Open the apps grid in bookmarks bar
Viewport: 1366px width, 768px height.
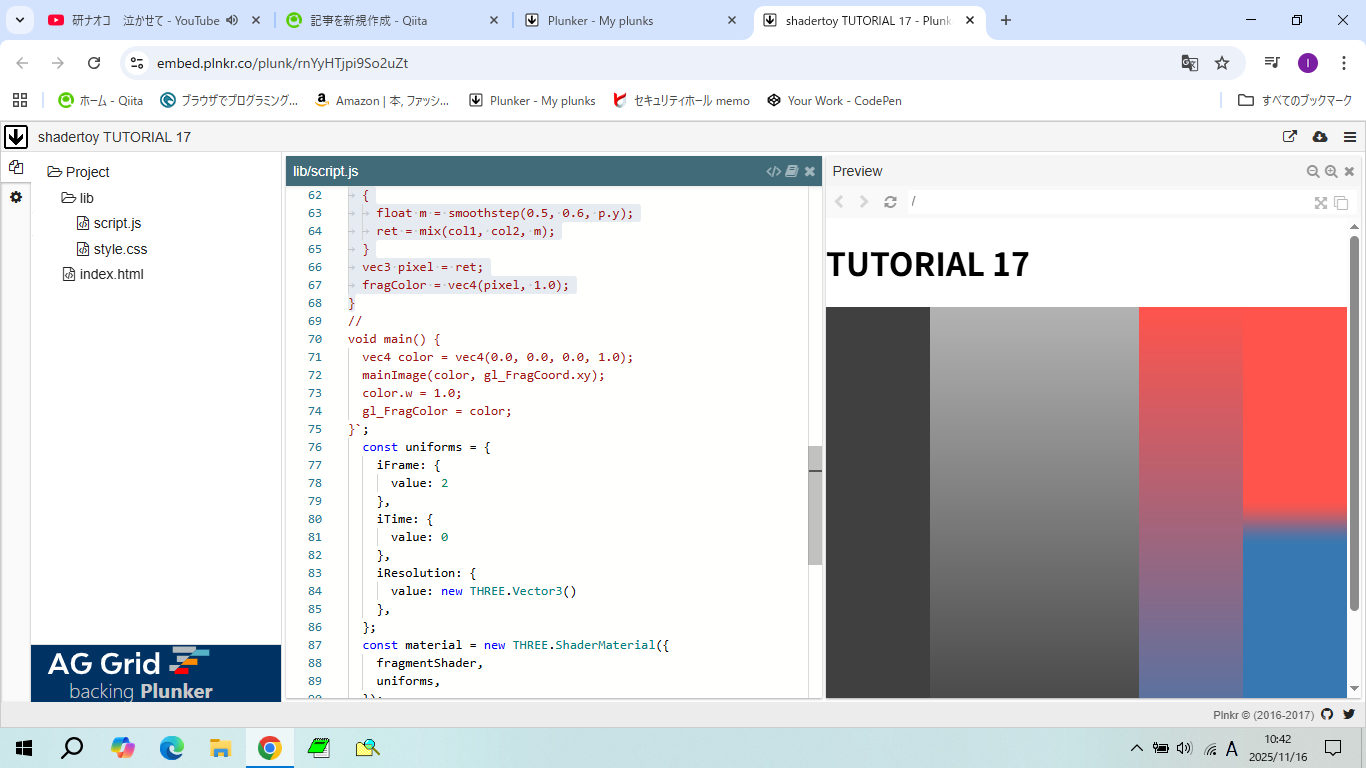pos(20,100)
